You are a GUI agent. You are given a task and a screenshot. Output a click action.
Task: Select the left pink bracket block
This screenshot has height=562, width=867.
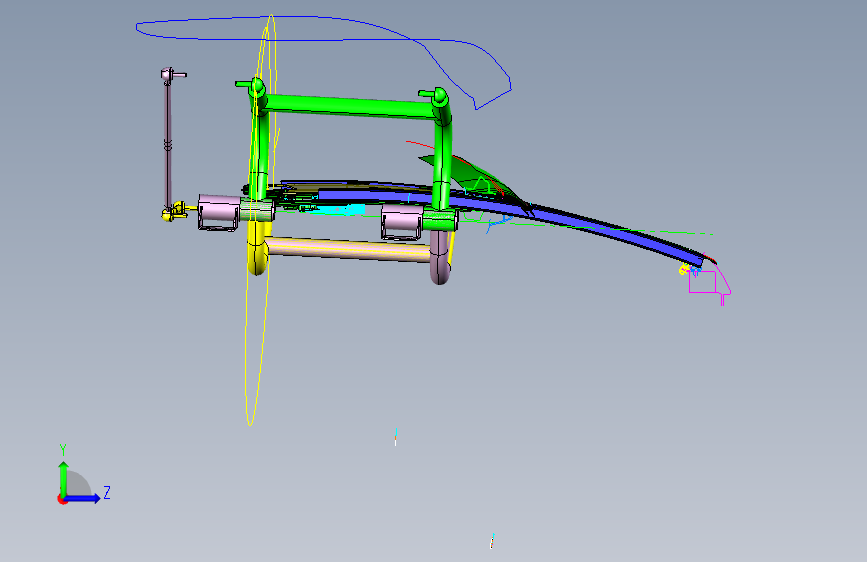tap(219, 212)
